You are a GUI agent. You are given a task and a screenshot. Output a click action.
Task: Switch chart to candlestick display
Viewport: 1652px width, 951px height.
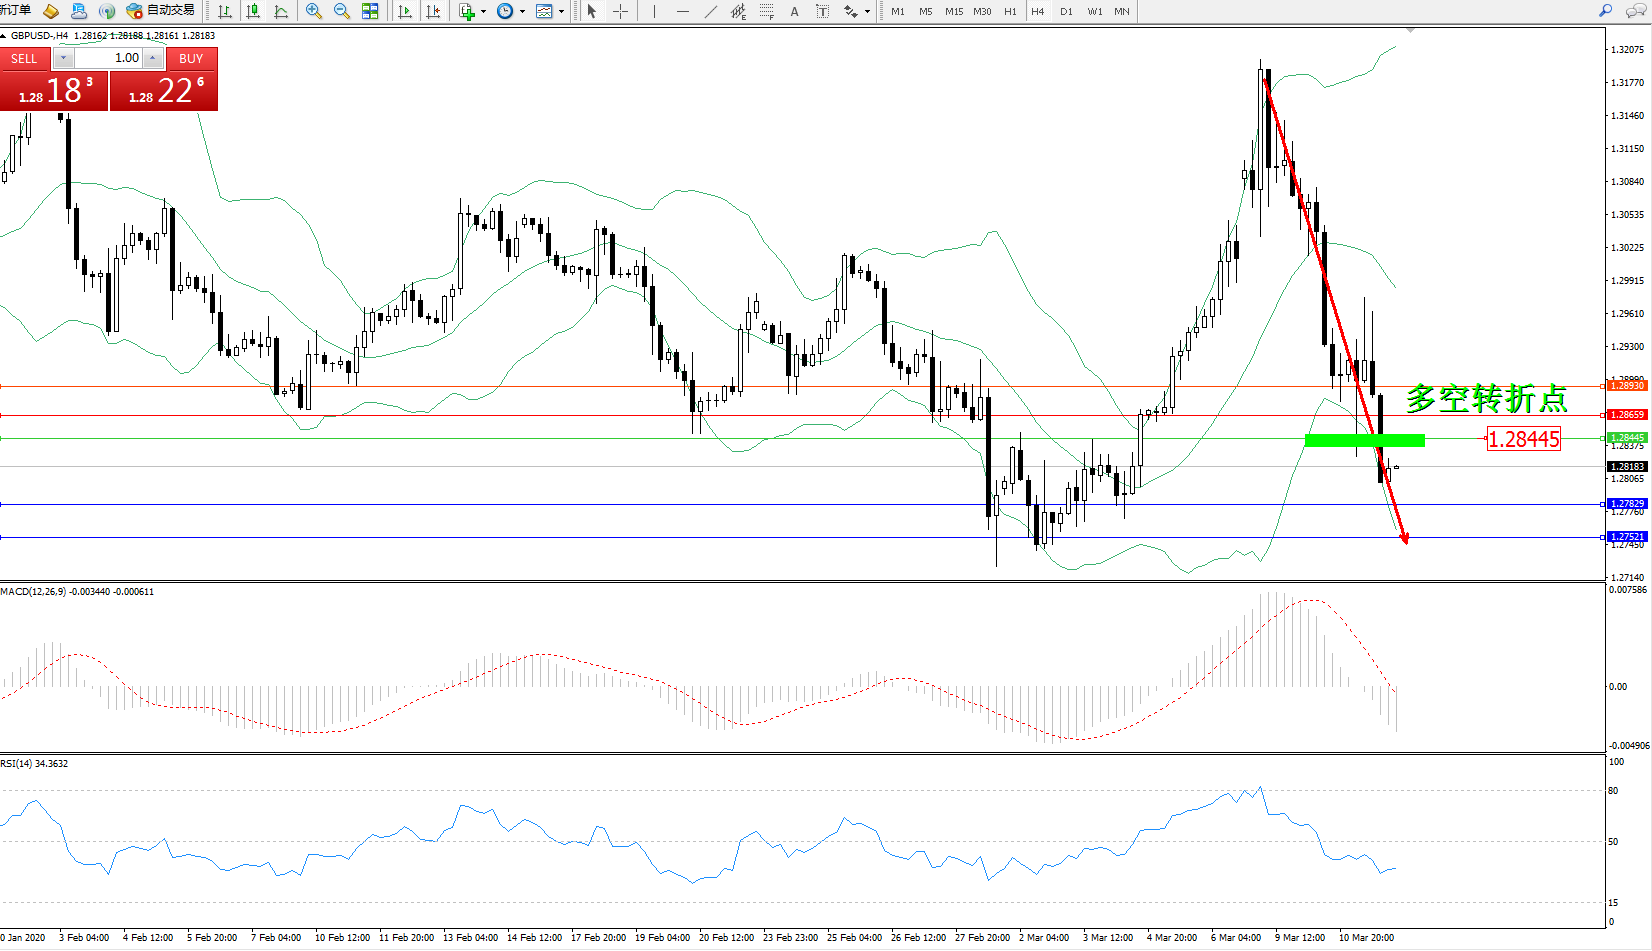[x=253, y=11]
